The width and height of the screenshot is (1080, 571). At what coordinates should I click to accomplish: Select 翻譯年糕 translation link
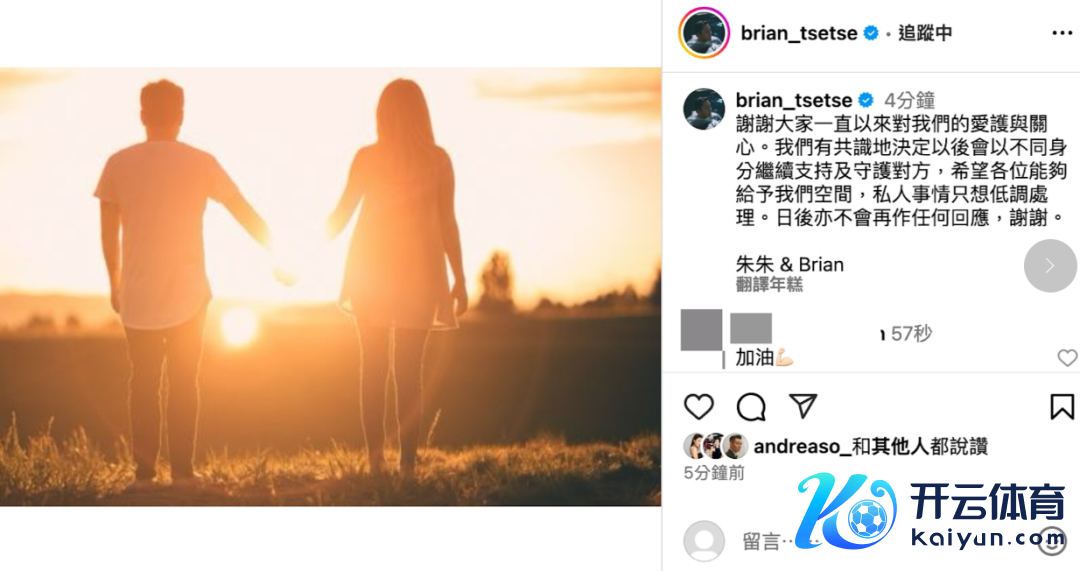click(x=769, y=284)
